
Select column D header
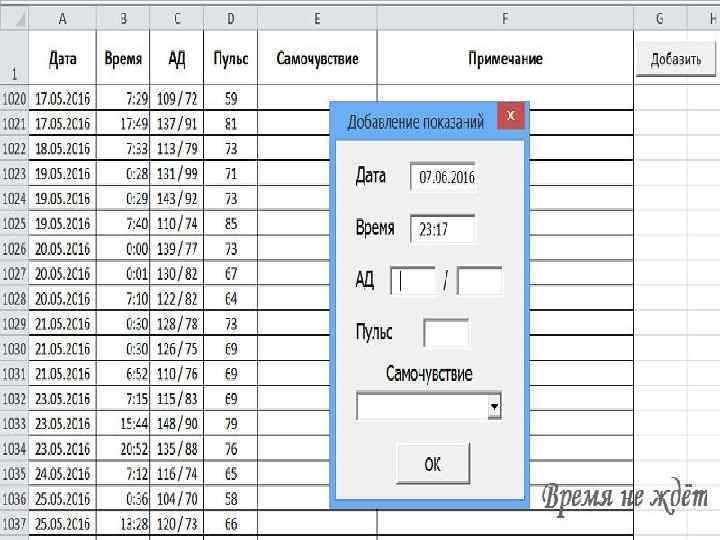[x=231, y=19]
